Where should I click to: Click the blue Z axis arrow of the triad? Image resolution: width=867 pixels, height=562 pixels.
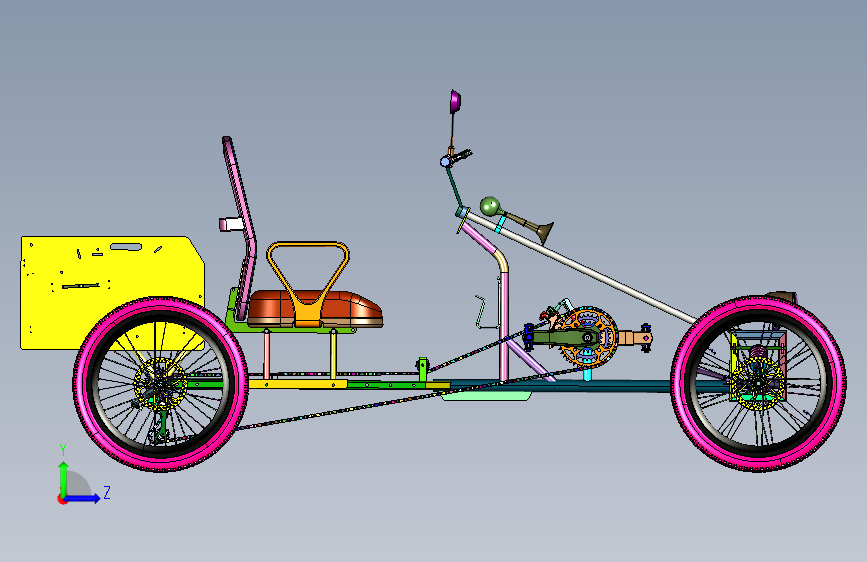[x=83, y=498]
